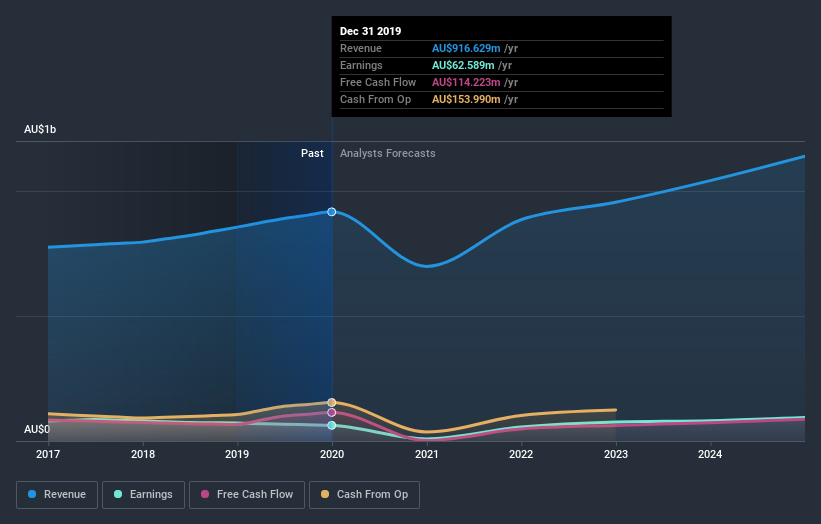The height and width of the screenshot is (524, 821).
Task: Click the AU$916.629m revenue value
Action: (x=466, y=48)
